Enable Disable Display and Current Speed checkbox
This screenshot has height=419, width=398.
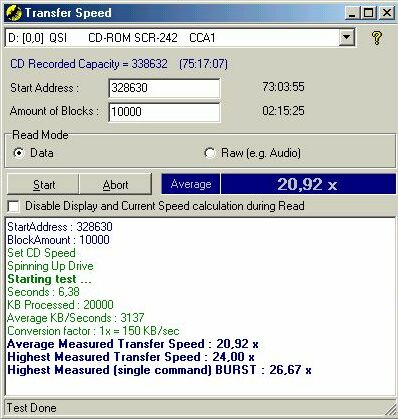click(x=13, y=206)
